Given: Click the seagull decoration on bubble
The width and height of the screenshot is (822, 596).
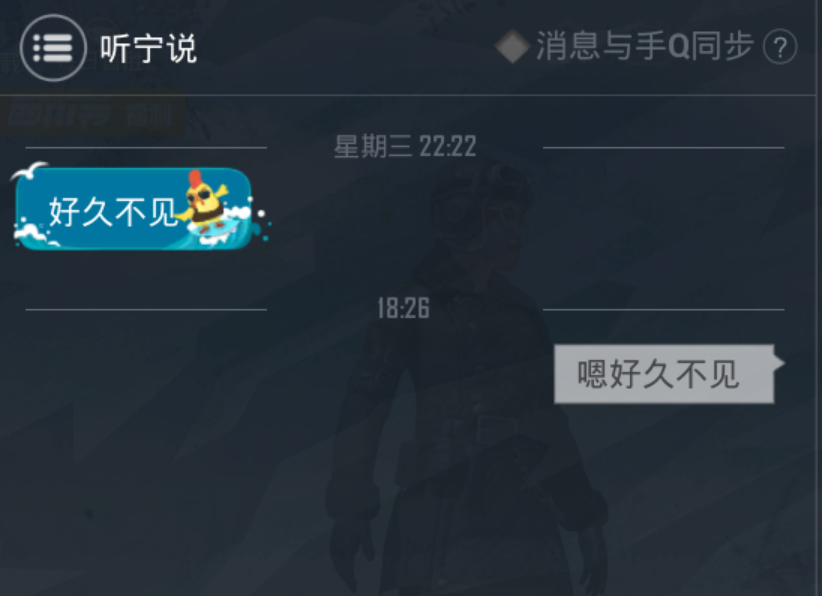Looking at the screenshot, I should point(30,170).
